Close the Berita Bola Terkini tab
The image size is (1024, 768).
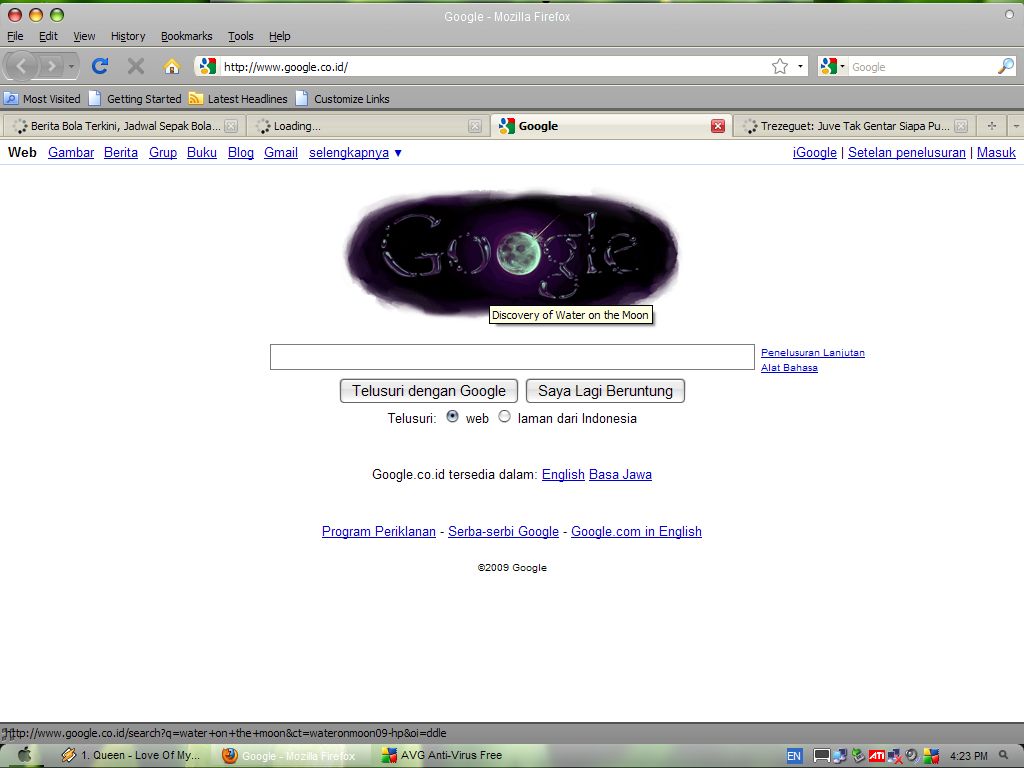[231, 126]
